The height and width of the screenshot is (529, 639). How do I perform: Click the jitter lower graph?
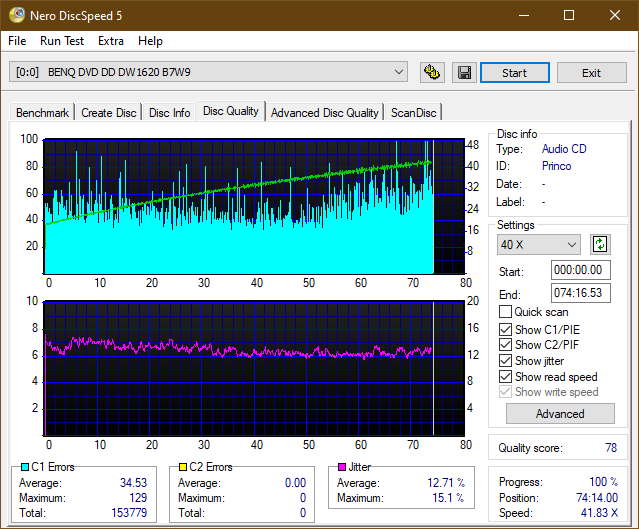click(x=254, y=368)
